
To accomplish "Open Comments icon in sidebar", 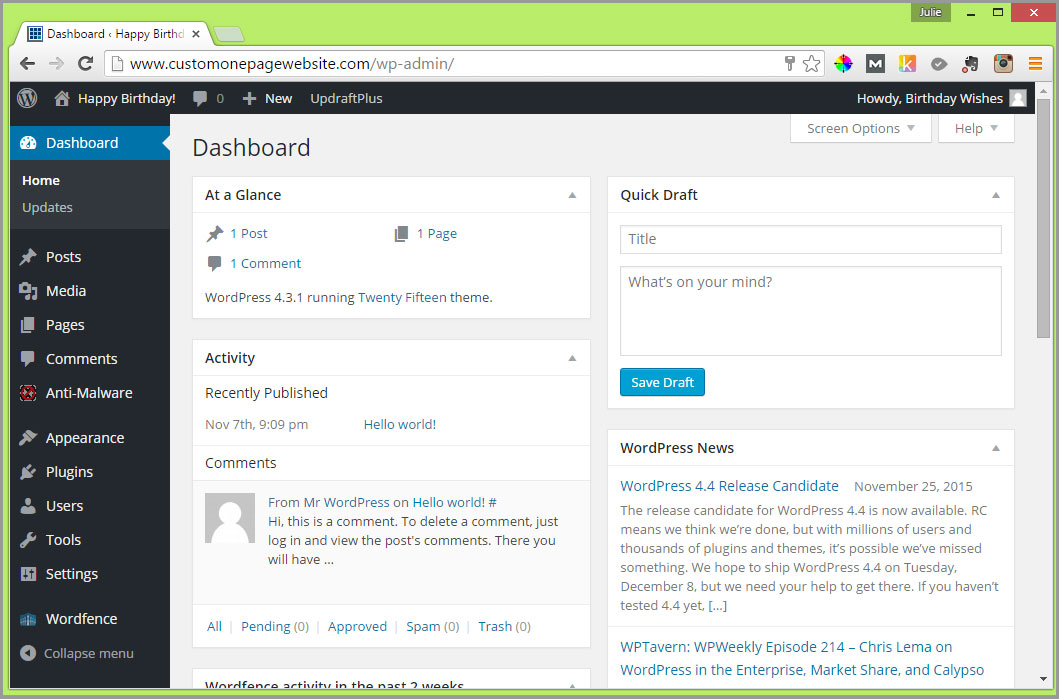I will pyautogui.click(x=28, y=359).
